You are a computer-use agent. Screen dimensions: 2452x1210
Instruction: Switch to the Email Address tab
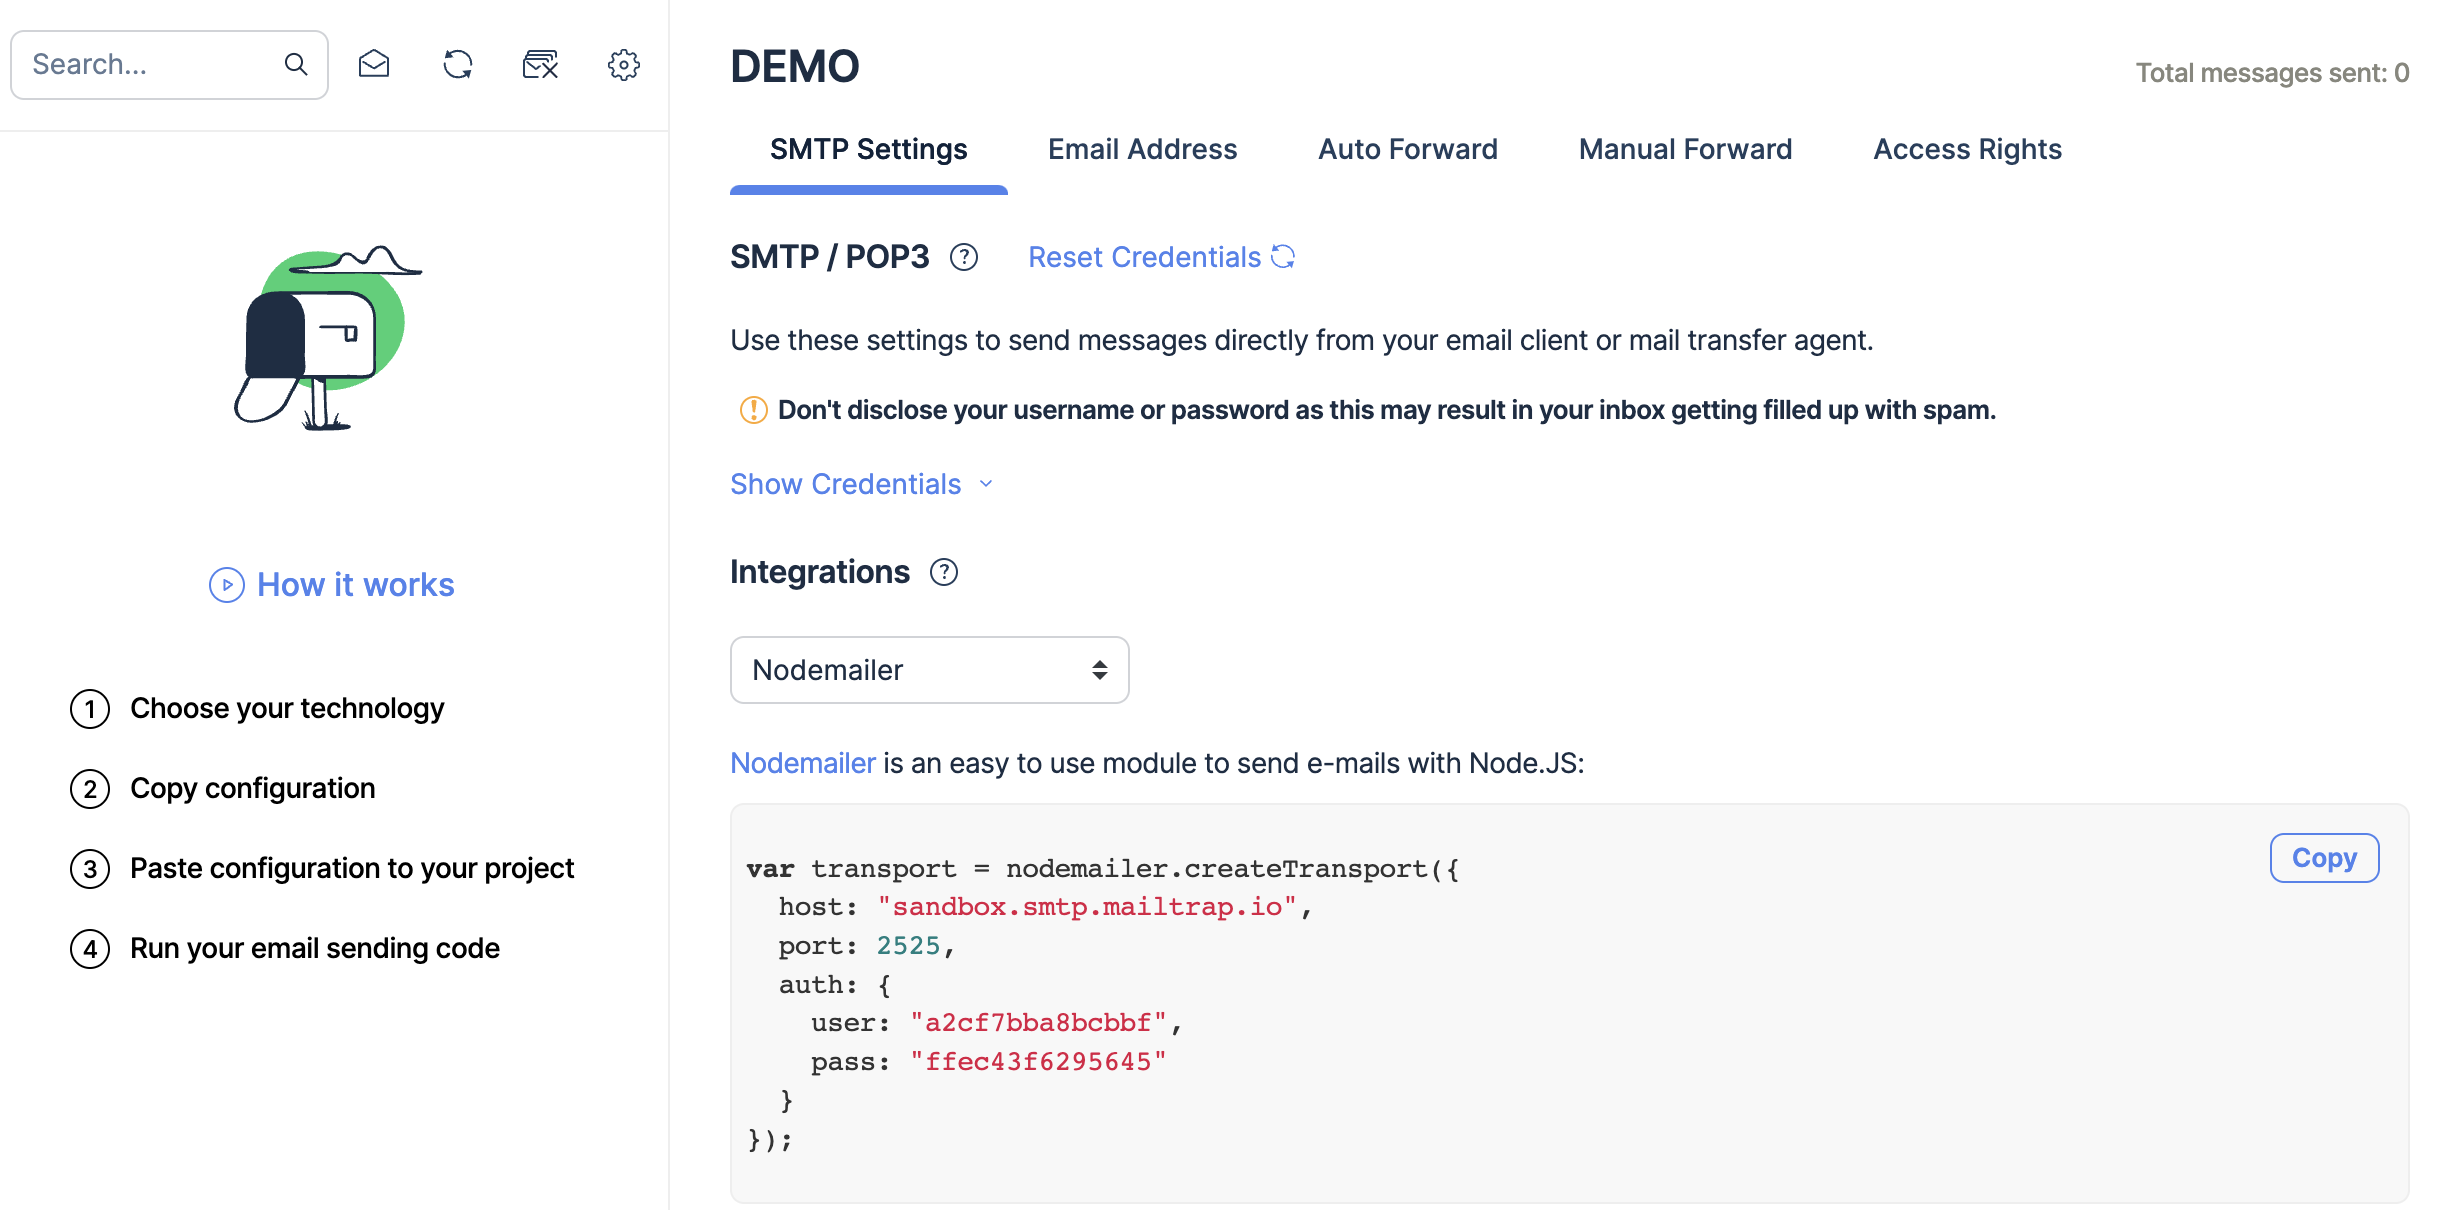[x=1142, y=149]
